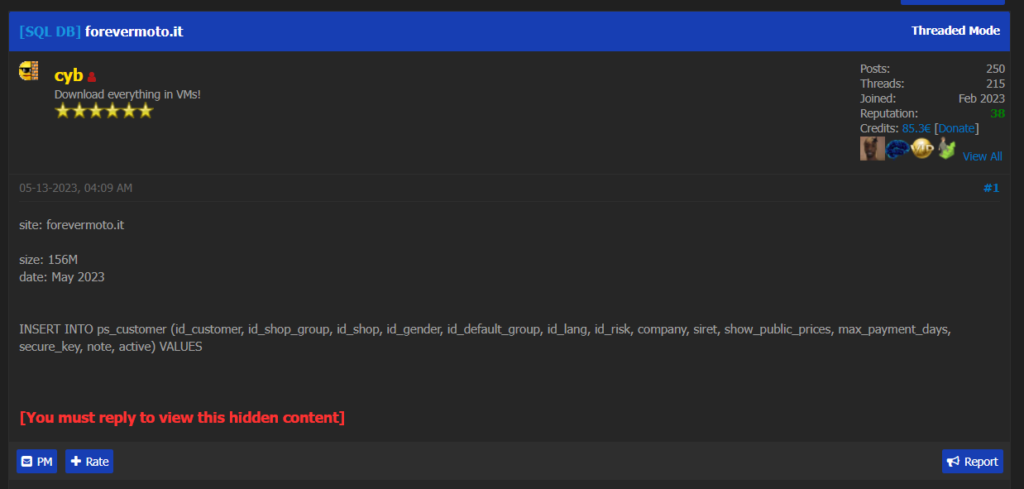Viewport: 1024px width, 489px height.
Task: Report this post
Action: click(972, 461)
